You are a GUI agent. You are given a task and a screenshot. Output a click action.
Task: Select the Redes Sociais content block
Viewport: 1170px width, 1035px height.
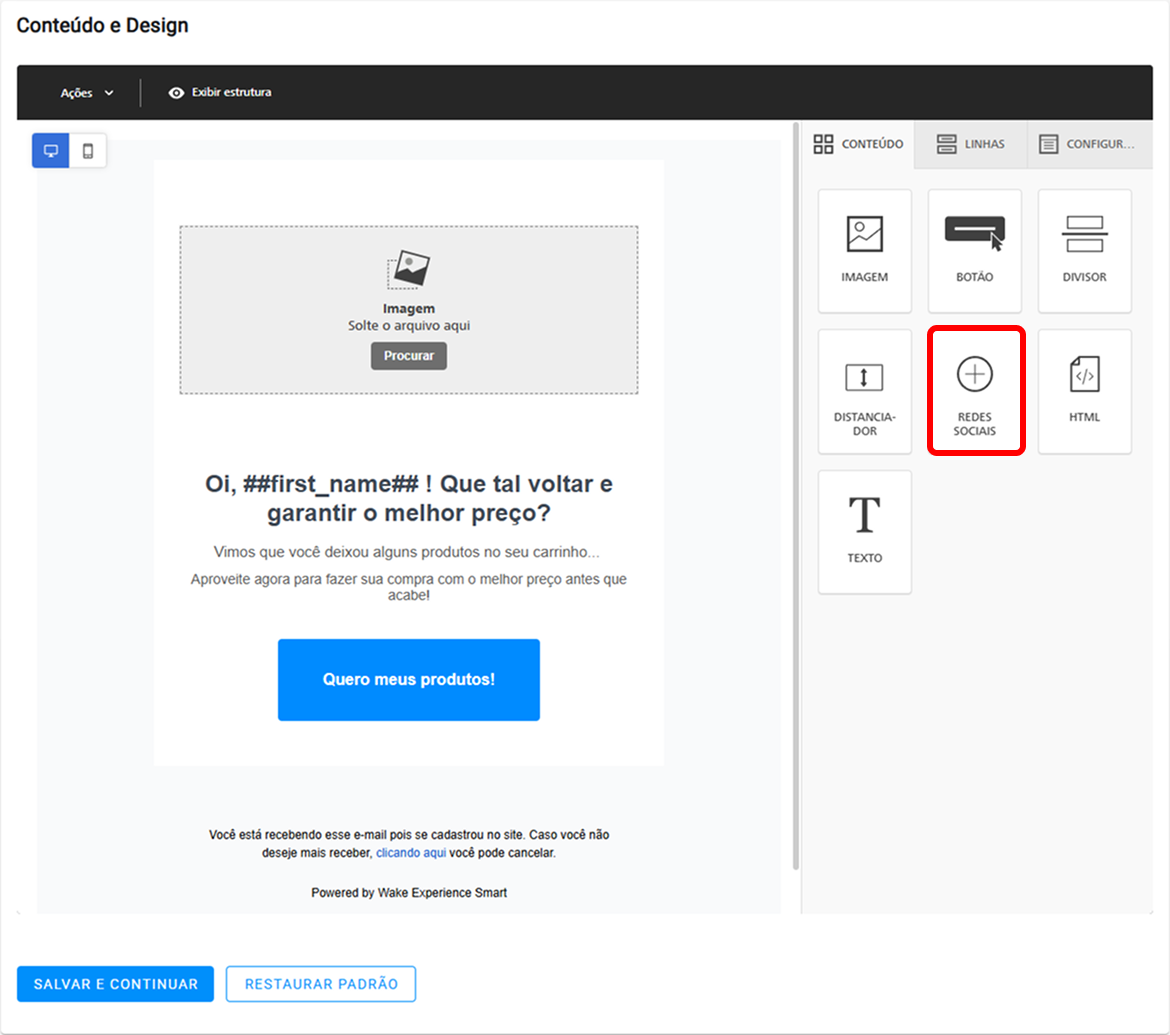point(975,391)
